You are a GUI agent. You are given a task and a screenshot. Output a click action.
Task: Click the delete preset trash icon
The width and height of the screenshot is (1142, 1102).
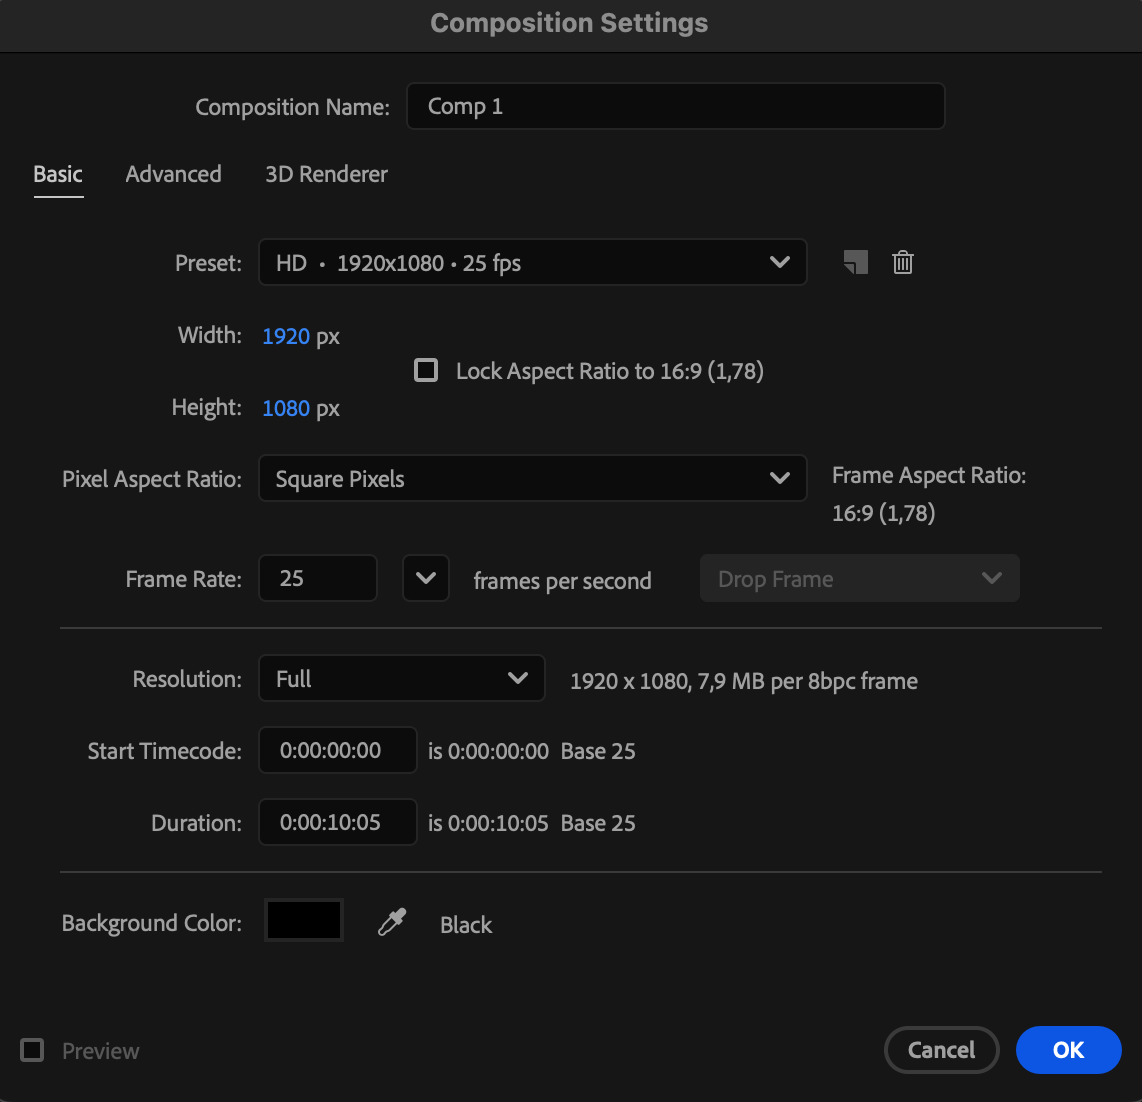[x=903, y=263]
